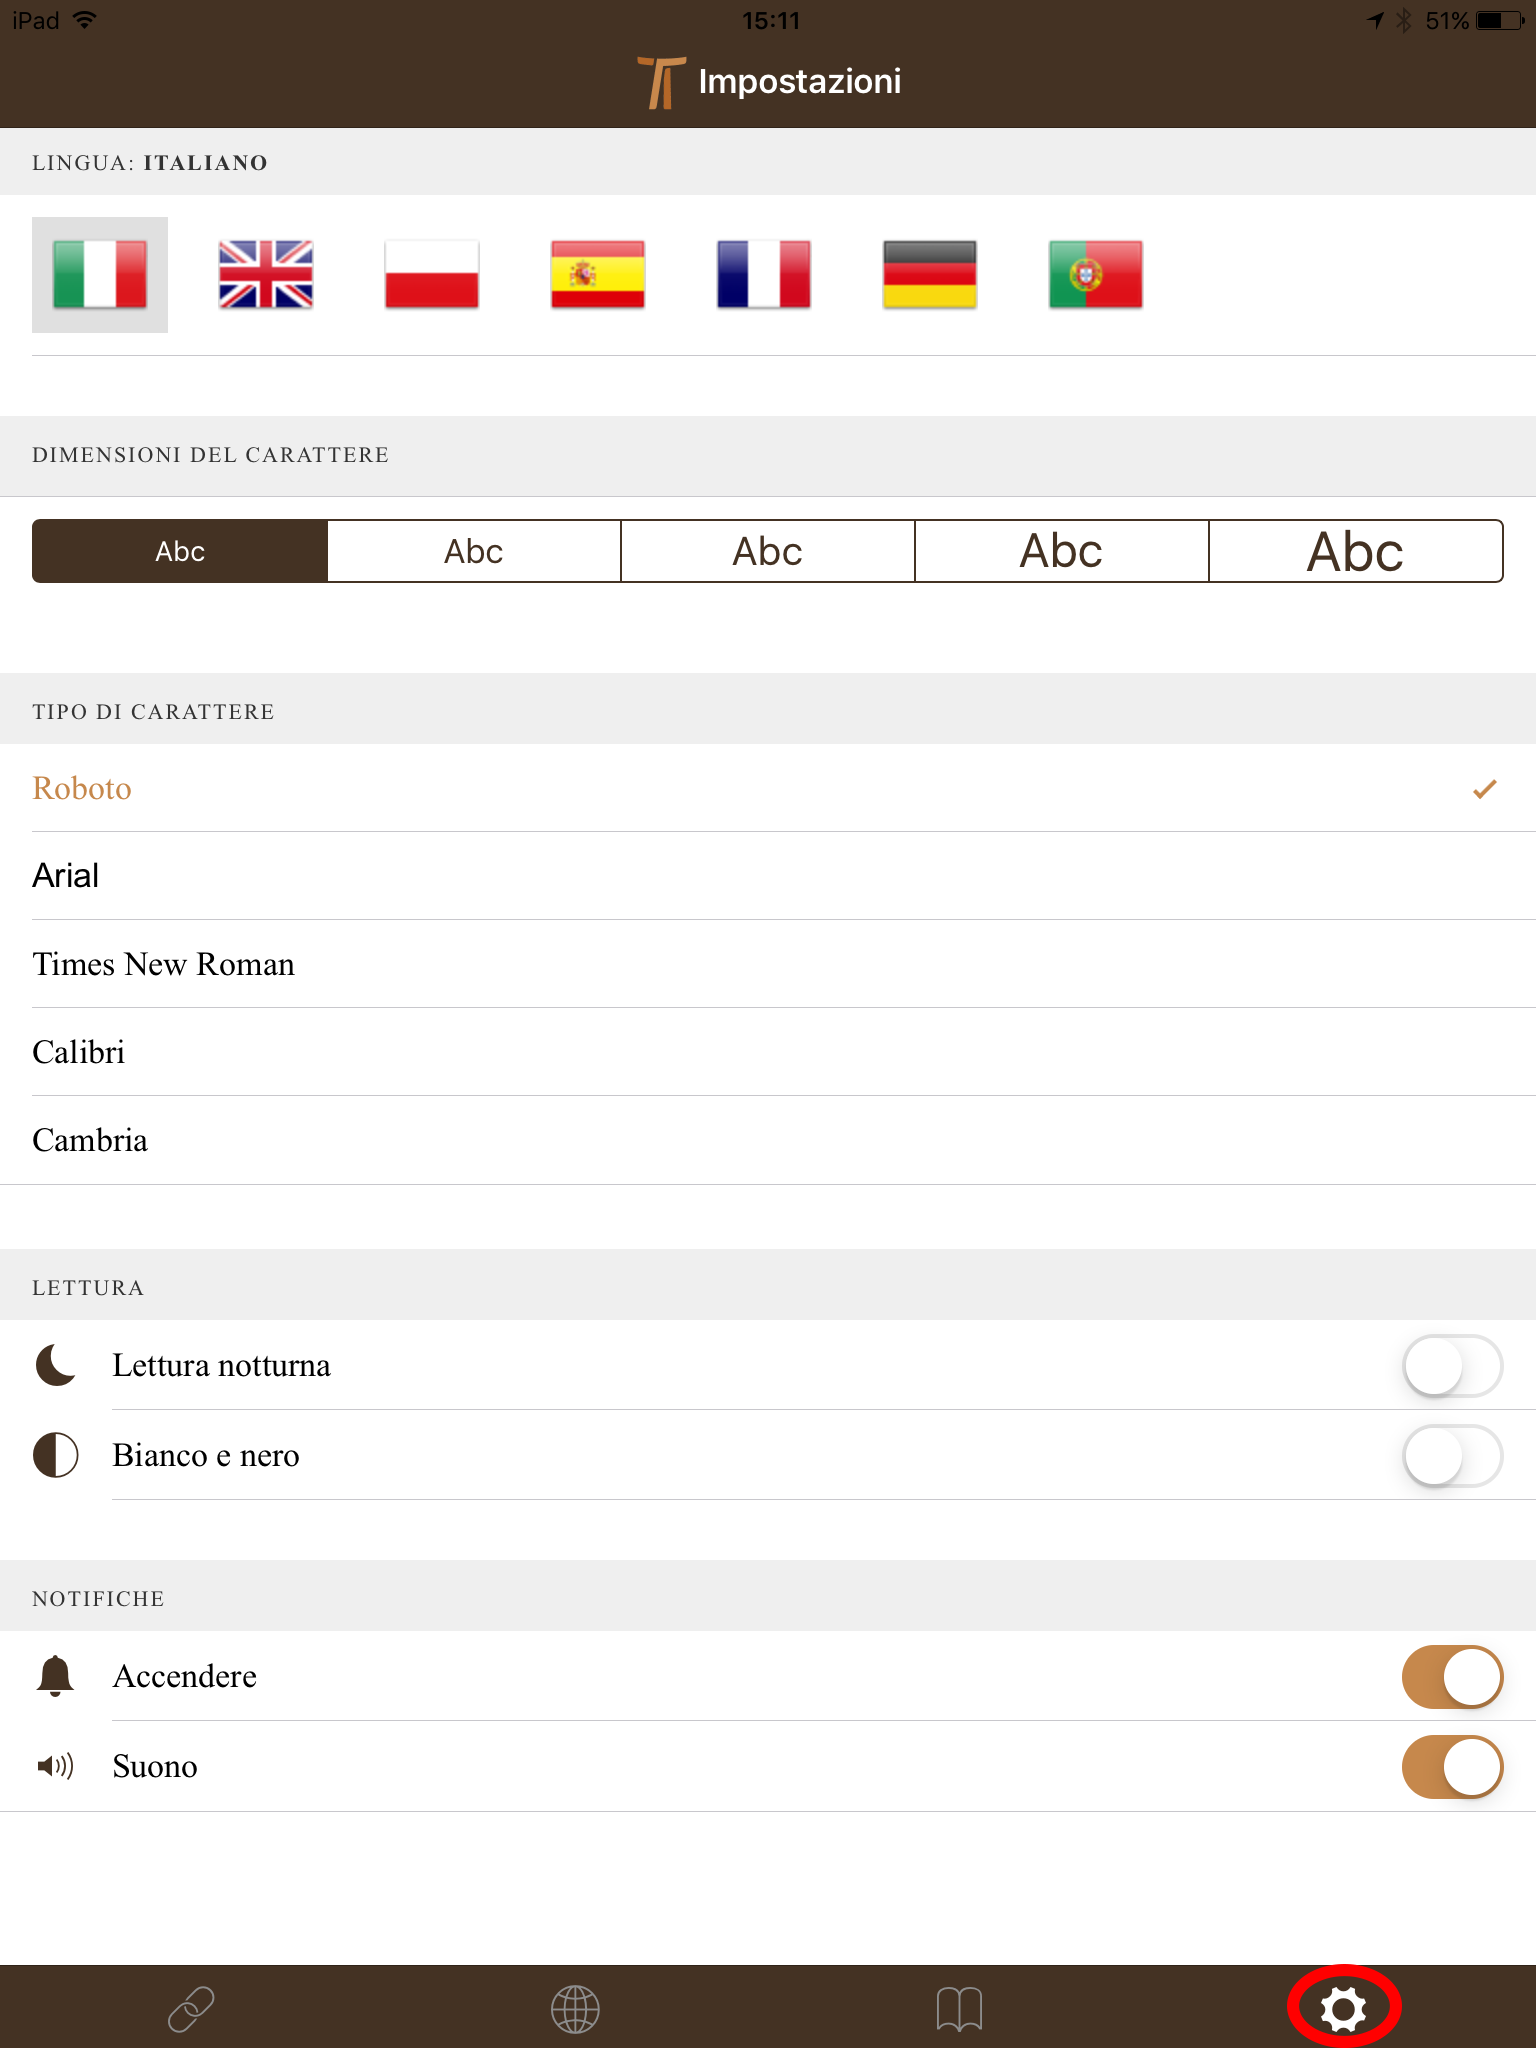The image size is (1536, 2048).
Task: Choose the Polish flag language
Action: (x=432, y=274)
